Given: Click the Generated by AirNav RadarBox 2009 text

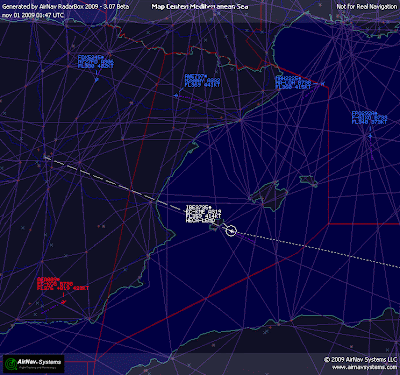Looking at the screenshot, I should coord(66,7).
